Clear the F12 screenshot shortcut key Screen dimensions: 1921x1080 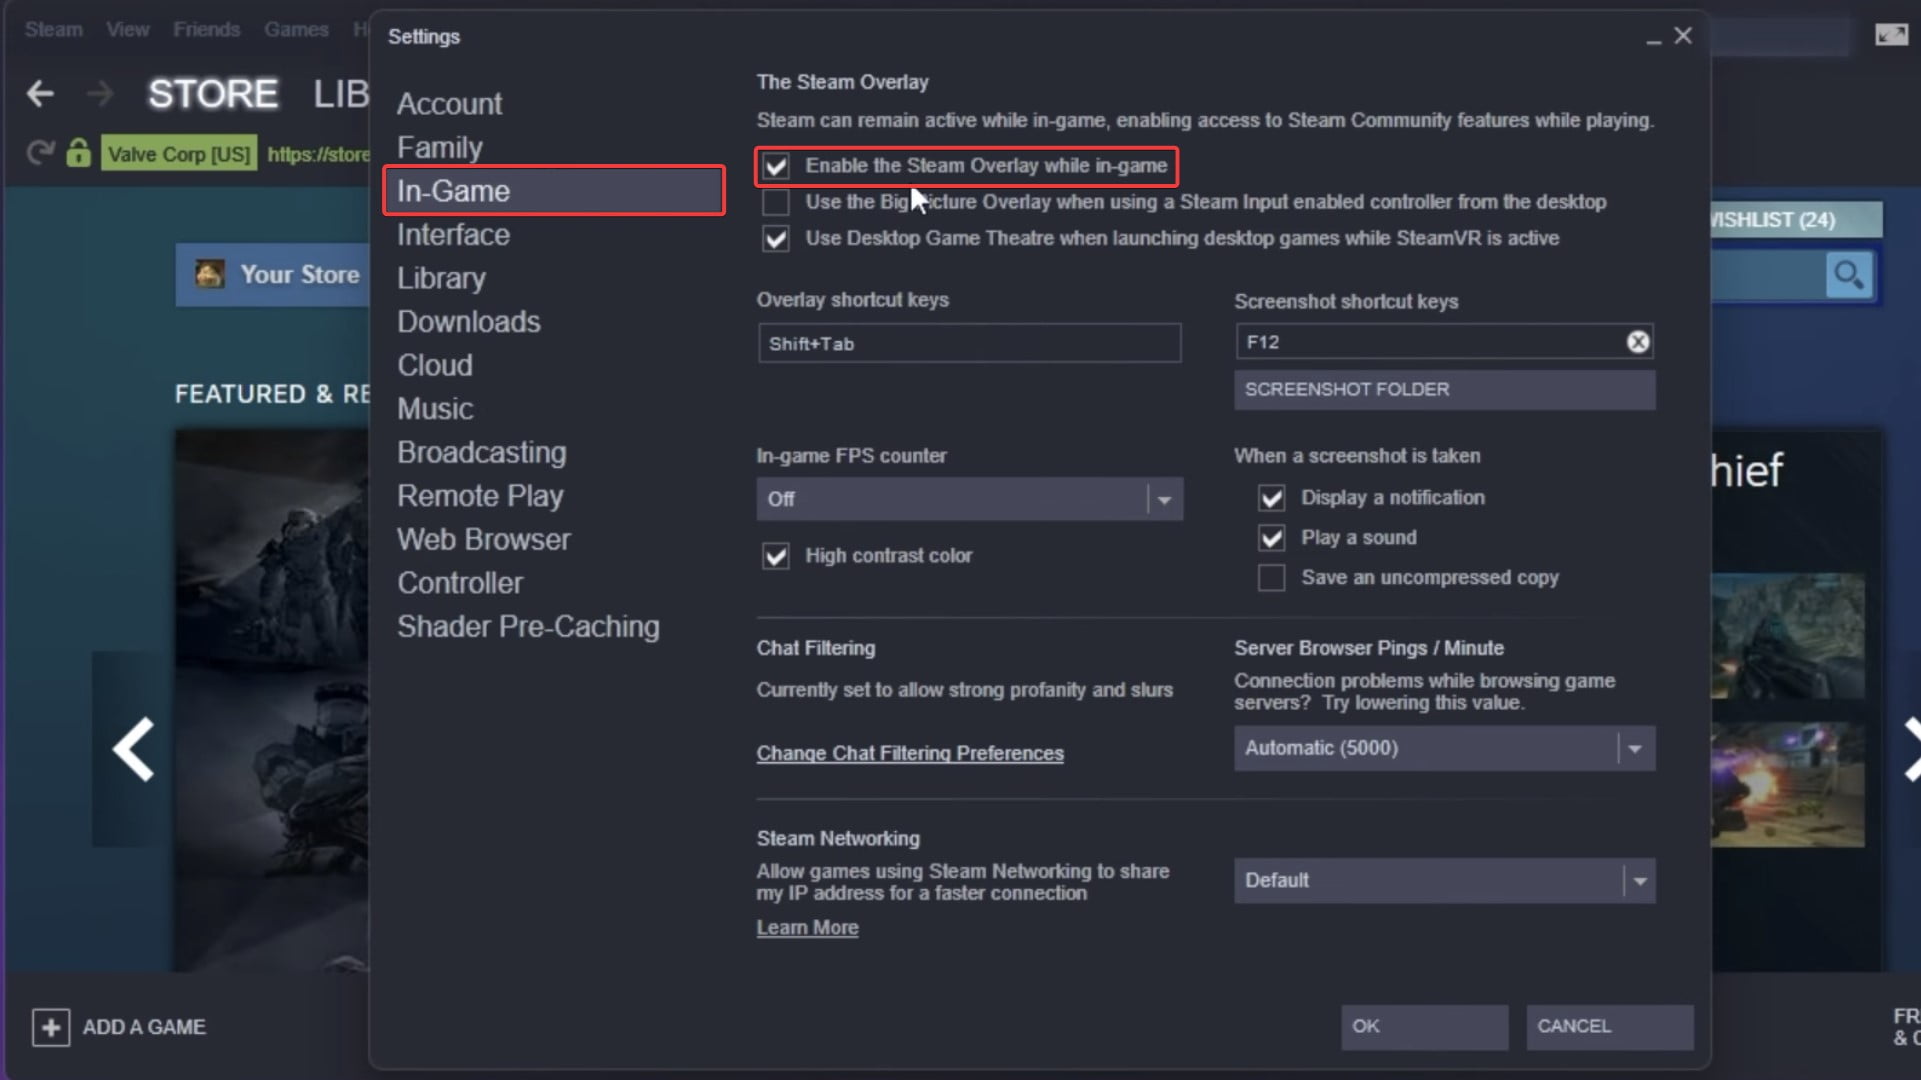(1637, 342)
